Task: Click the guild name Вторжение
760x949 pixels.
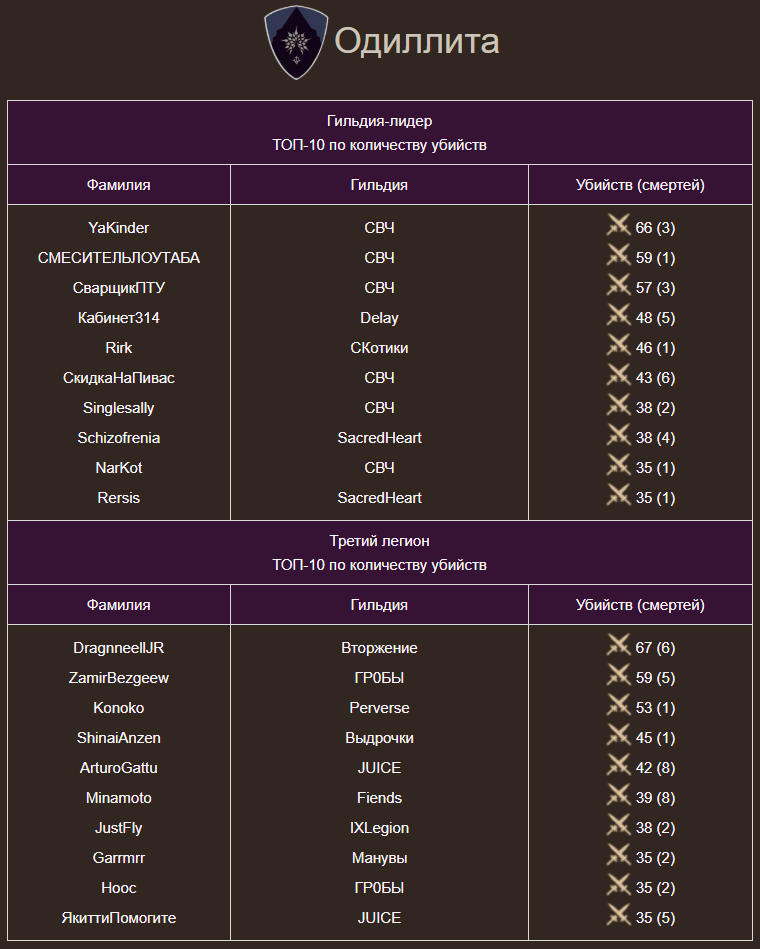Action: click(x=379, y=648)
